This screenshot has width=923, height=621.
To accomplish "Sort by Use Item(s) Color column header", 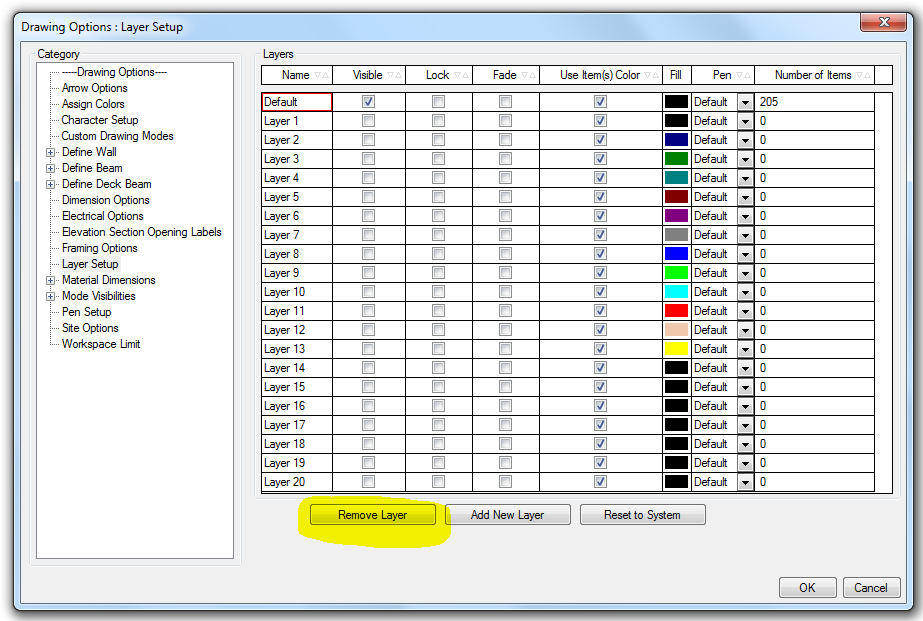I will click(601, 75).
